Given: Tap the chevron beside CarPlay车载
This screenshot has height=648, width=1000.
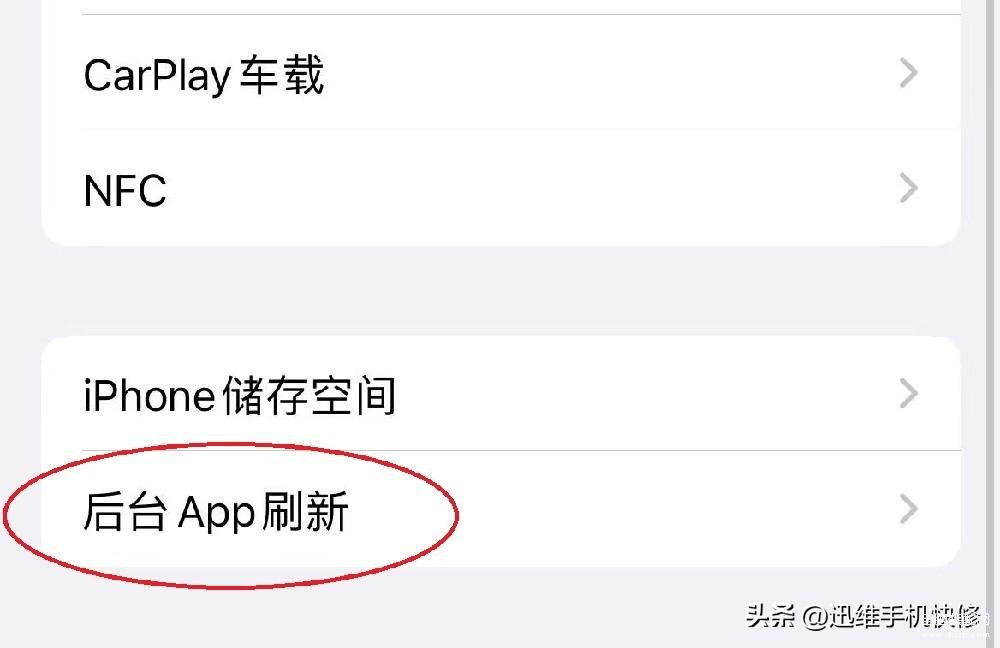Looking at the screenshot, I should coord(908,73).
